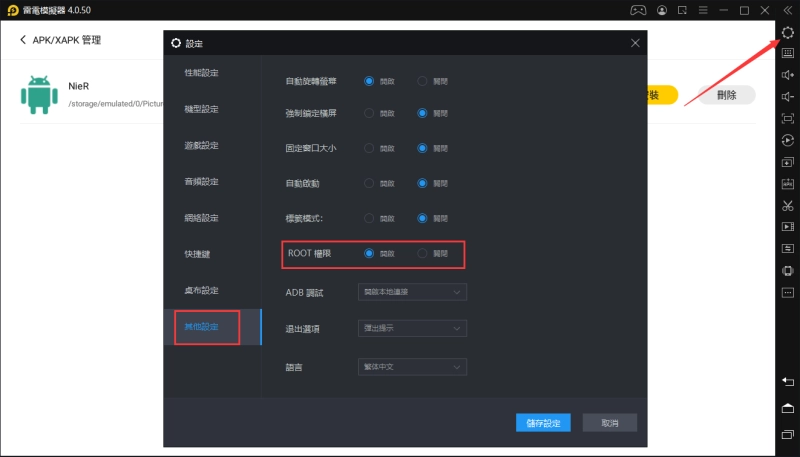Click the yellow 安裝 button for NieR
The image size is (800, 457).
point(662,95)
